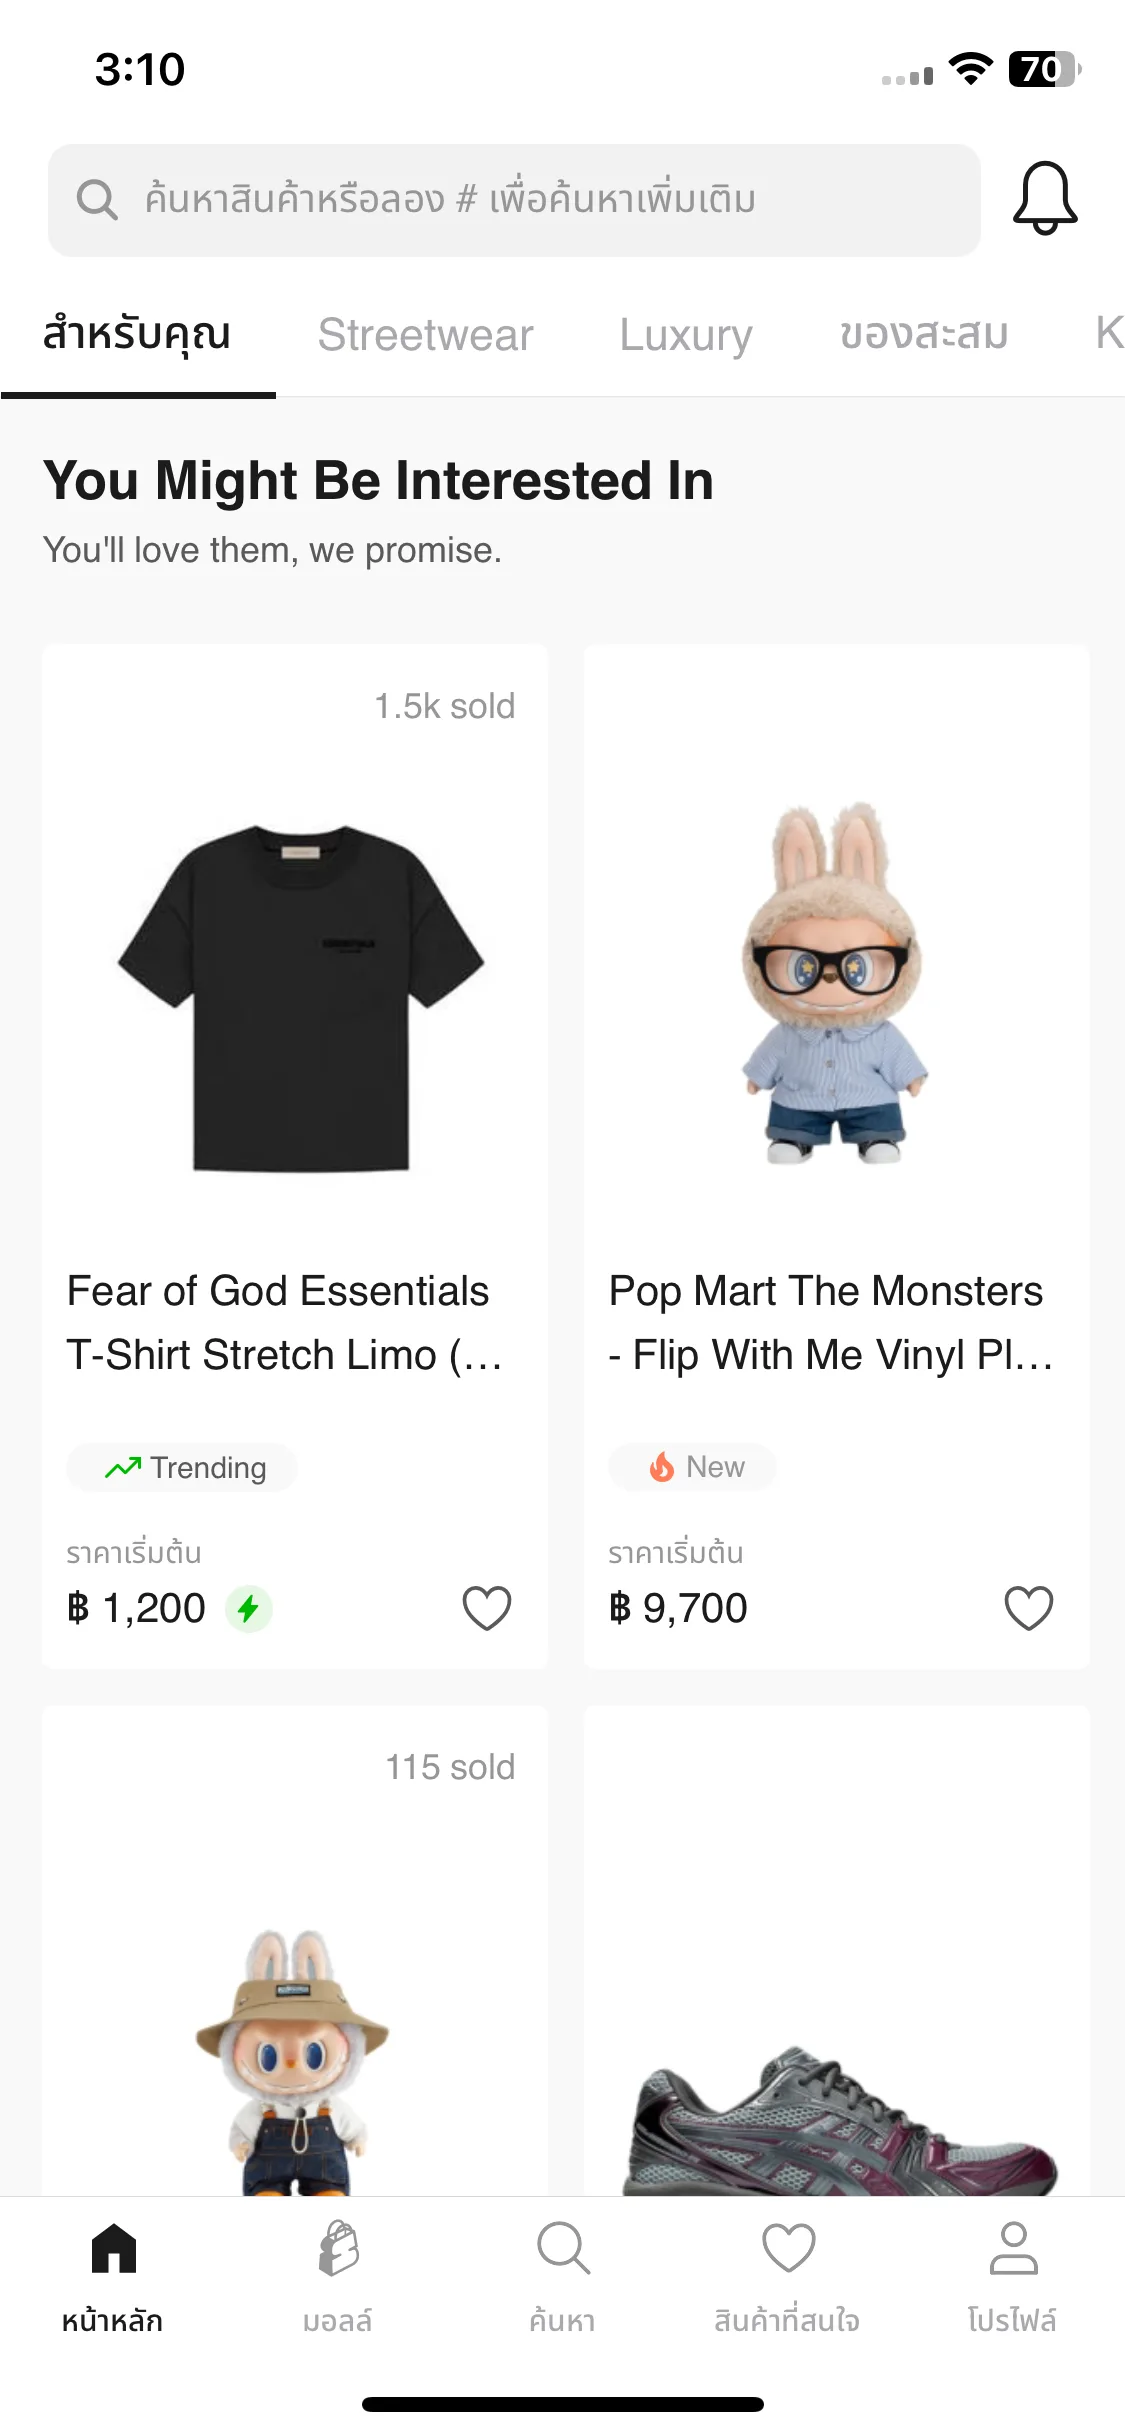The width and height of the screenshot is (1125, 2436).
Task: Tap the New badge on Pop Mart item
Action: coord(693,1468)
